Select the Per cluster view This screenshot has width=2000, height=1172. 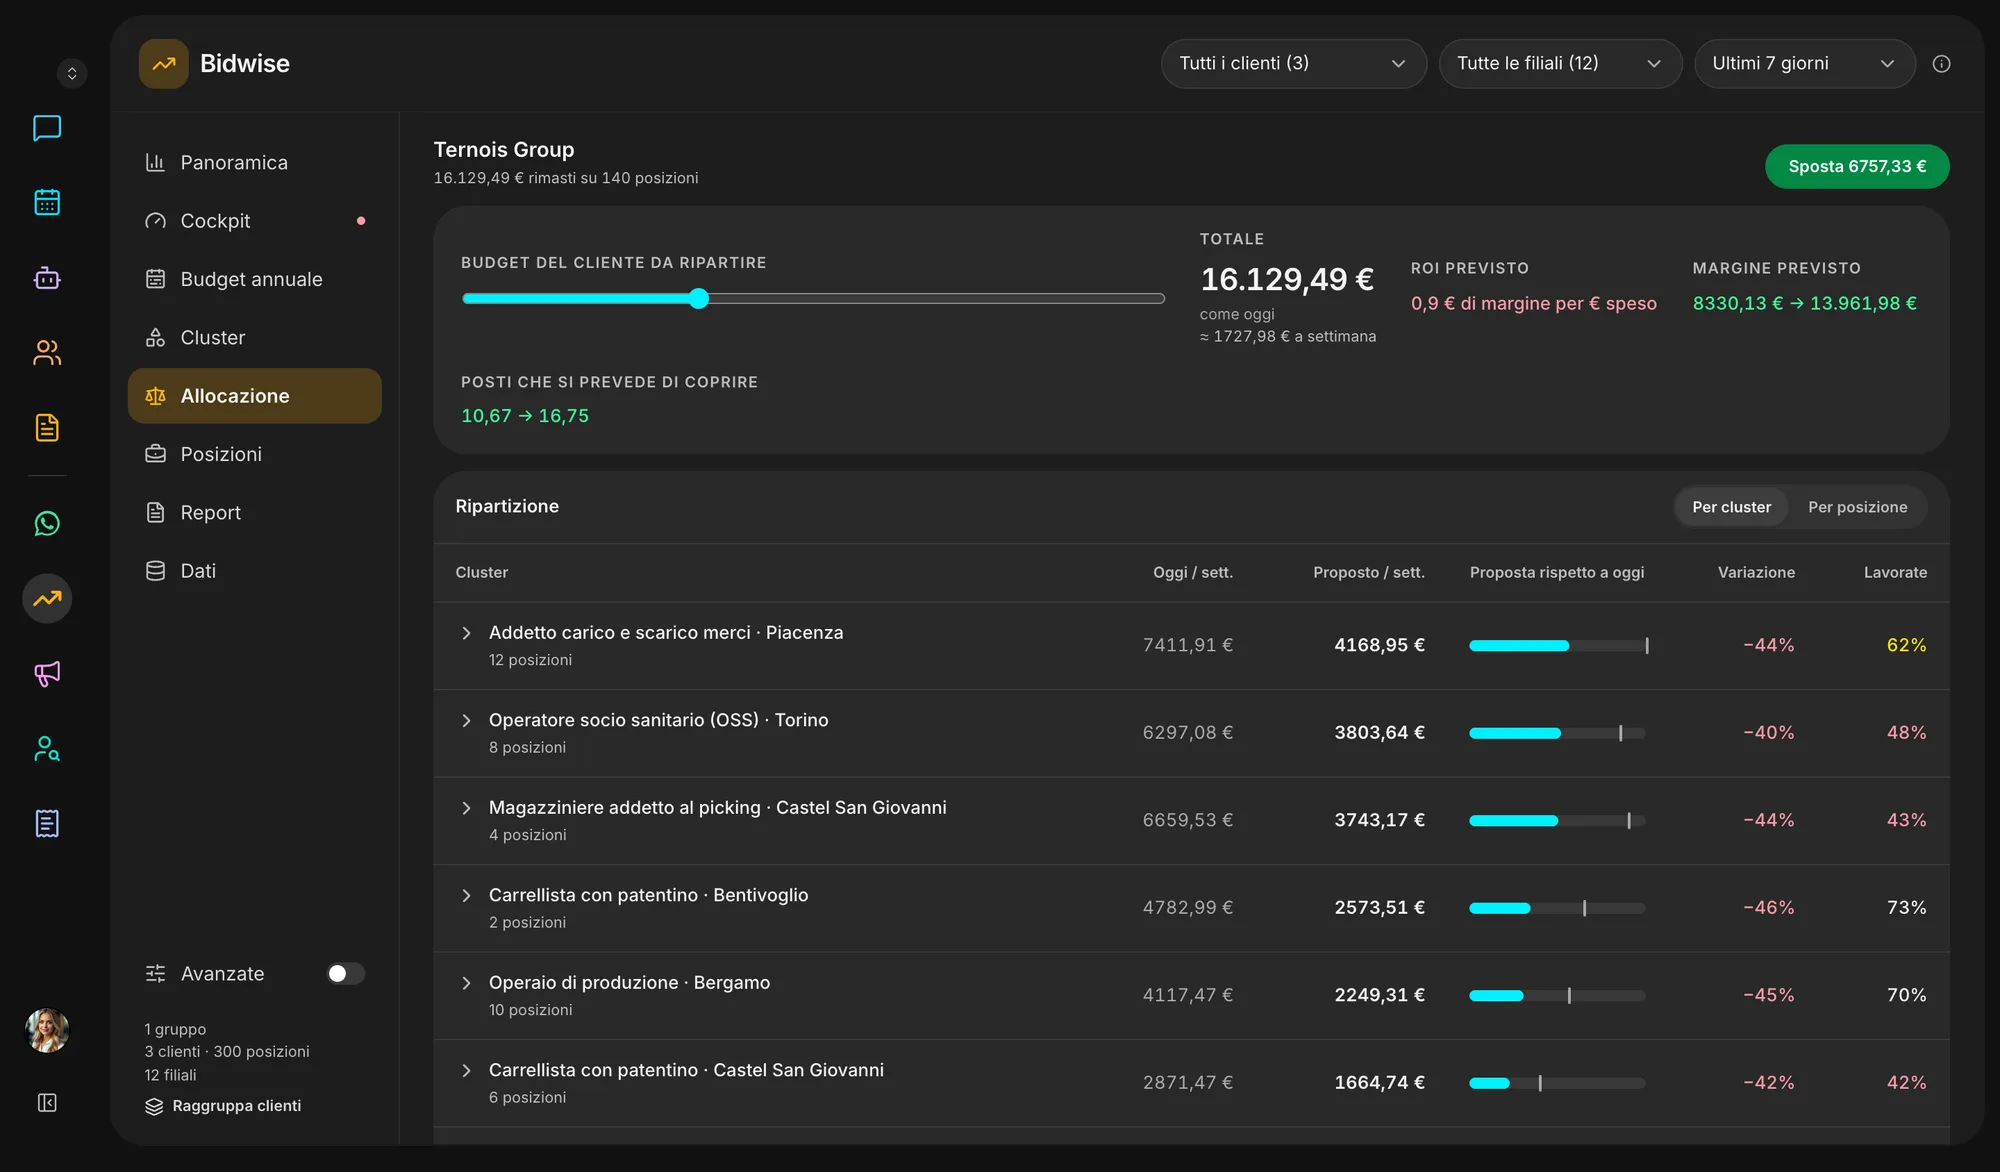[1731, 507]
